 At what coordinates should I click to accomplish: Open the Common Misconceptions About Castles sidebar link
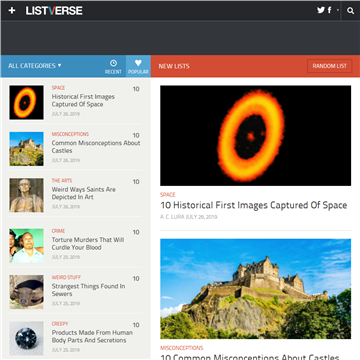tap(96, 147)
